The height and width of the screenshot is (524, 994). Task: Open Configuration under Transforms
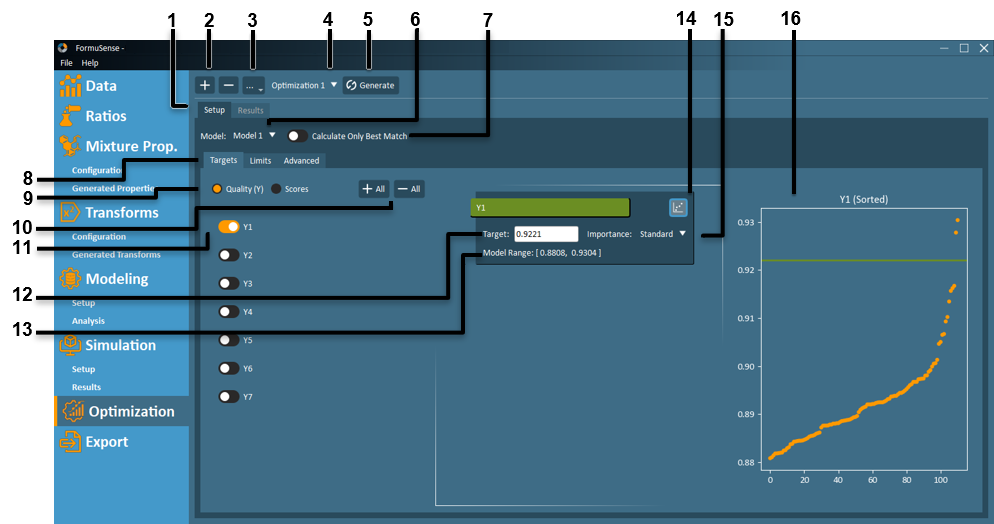[x=99, y=236]
